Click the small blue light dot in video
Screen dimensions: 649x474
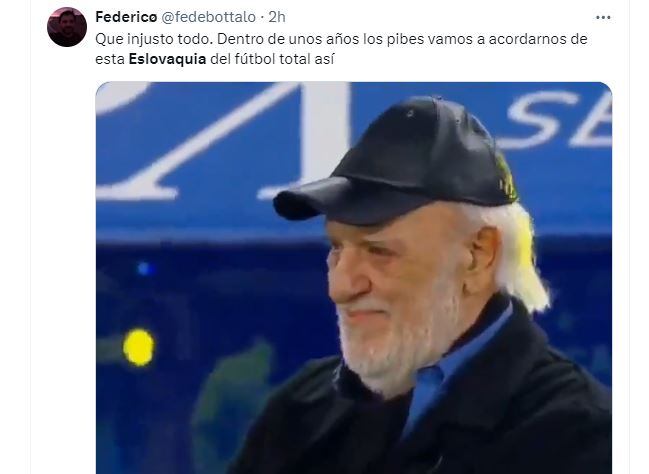coord(143,269)
